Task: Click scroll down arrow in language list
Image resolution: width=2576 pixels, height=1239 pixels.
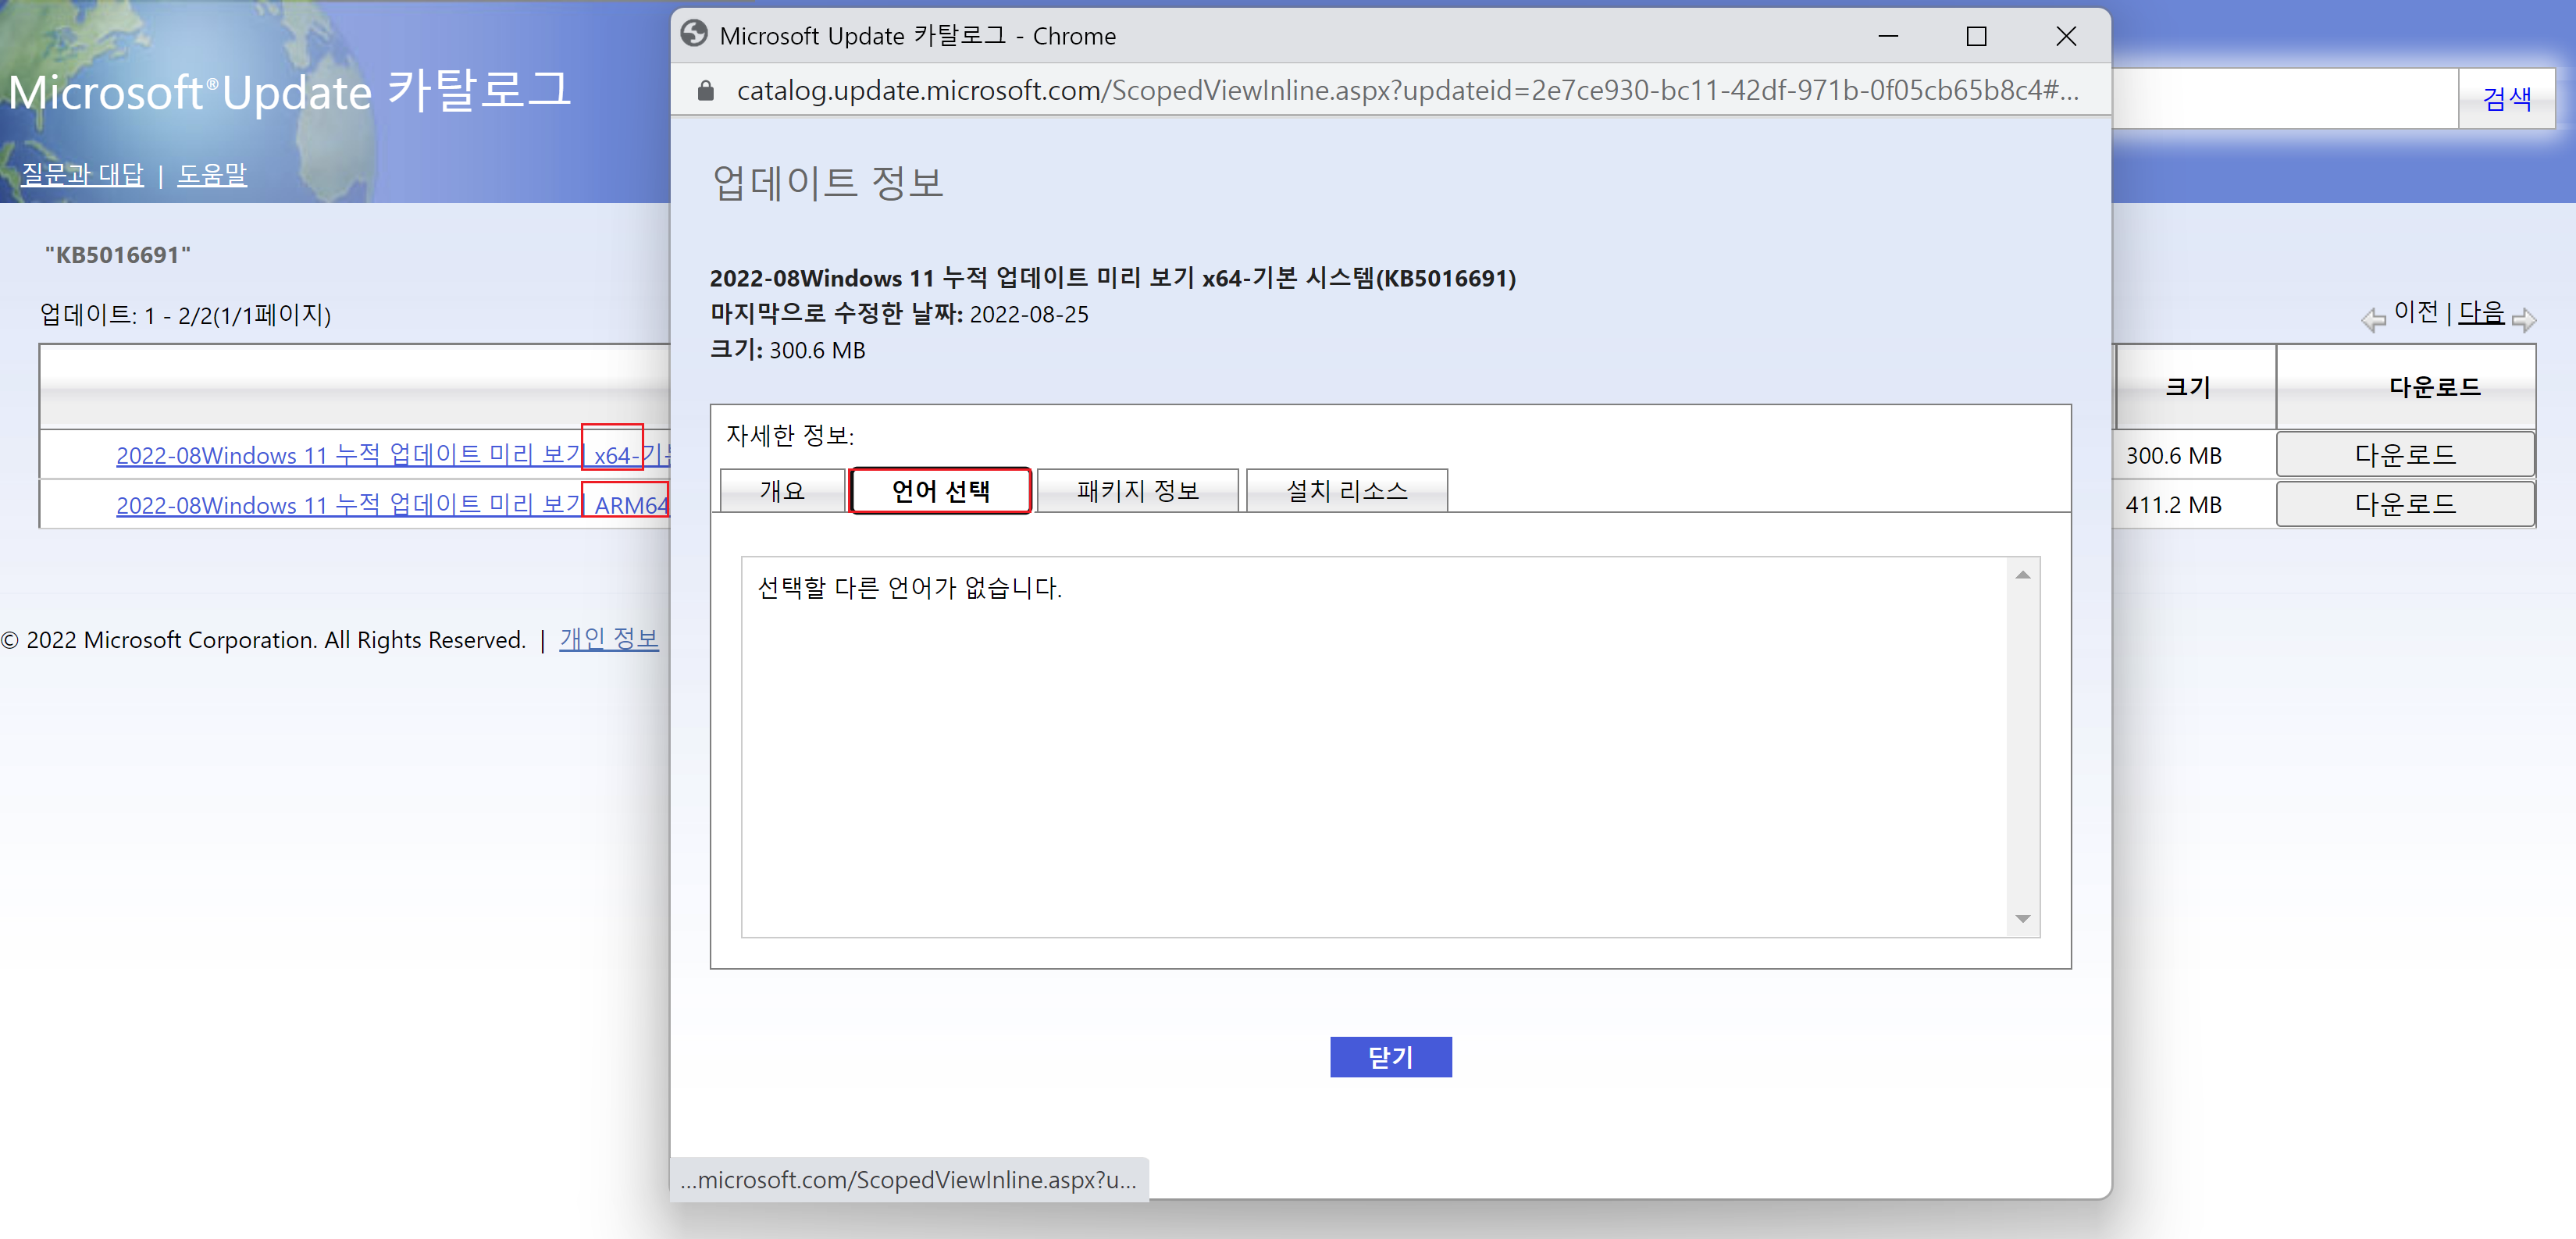Action: [2022, 918]
